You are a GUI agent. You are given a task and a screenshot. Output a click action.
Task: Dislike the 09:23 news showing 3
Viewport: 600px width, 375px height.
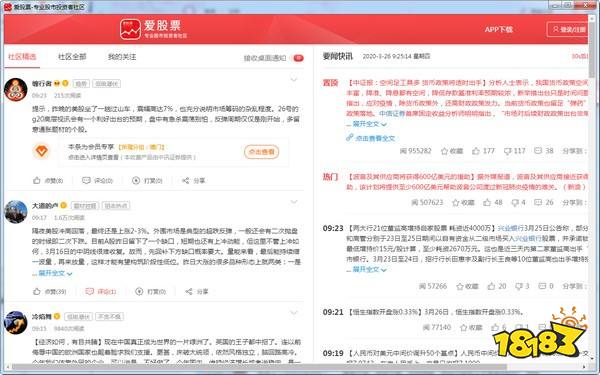[522, 286]
